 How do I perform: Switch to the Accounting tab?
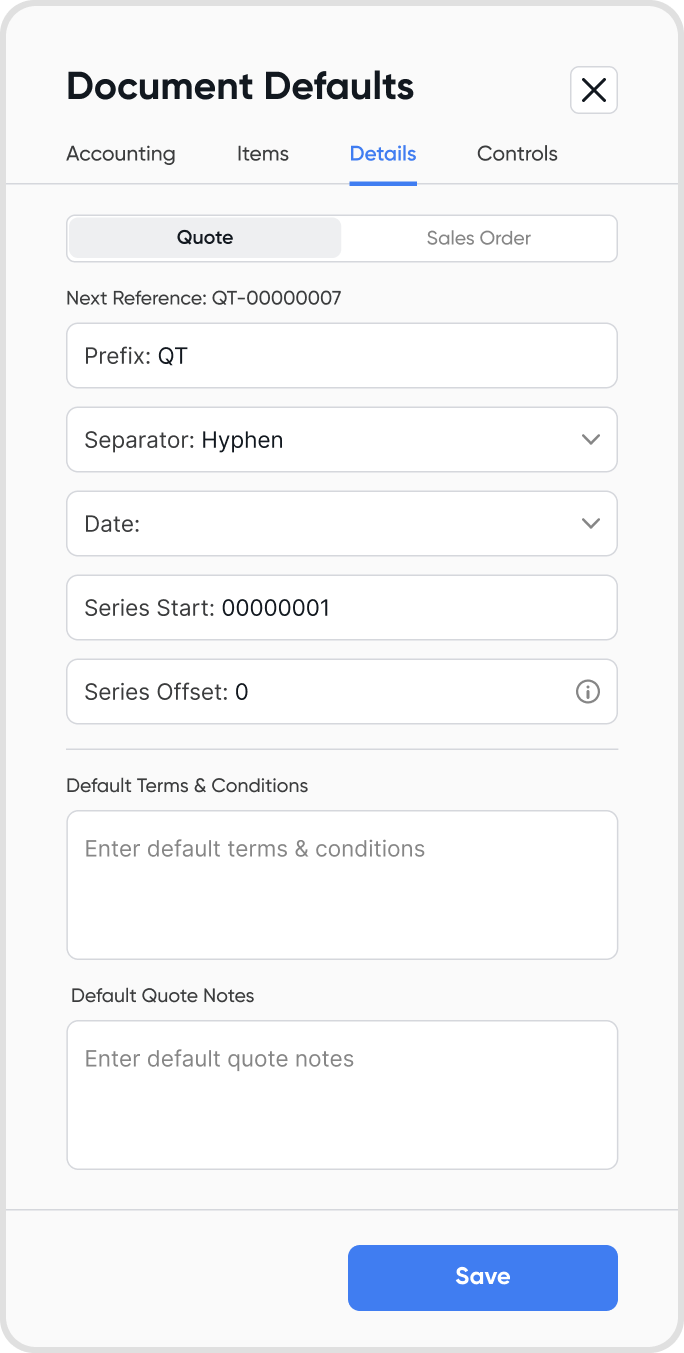(x=121, y=154)
